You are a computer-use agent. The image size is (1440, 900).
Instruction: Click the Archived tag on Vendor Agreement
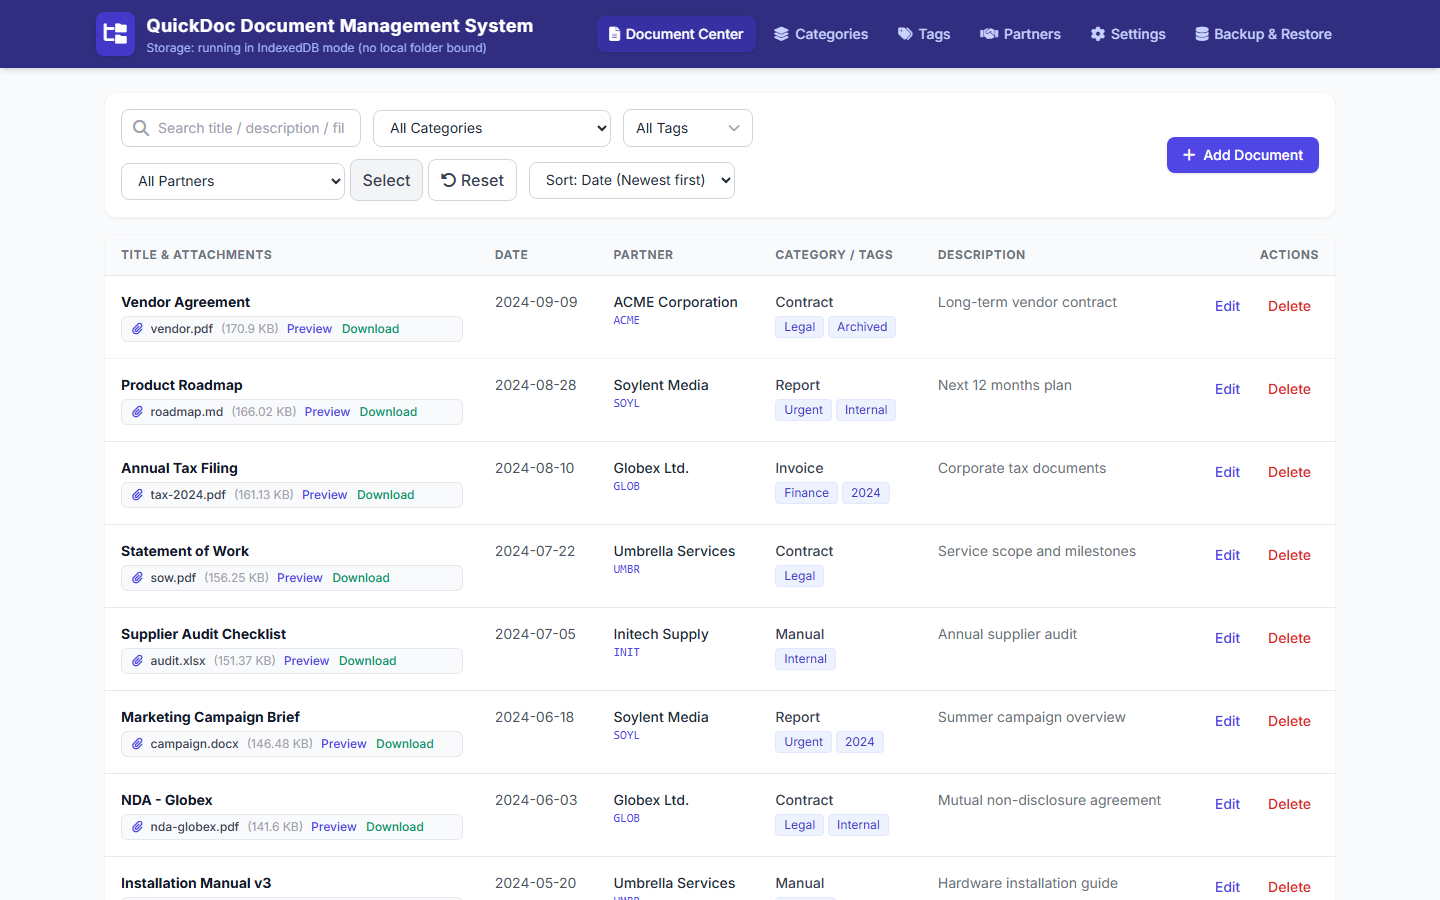pyautogui.click(x=862, y=327)
